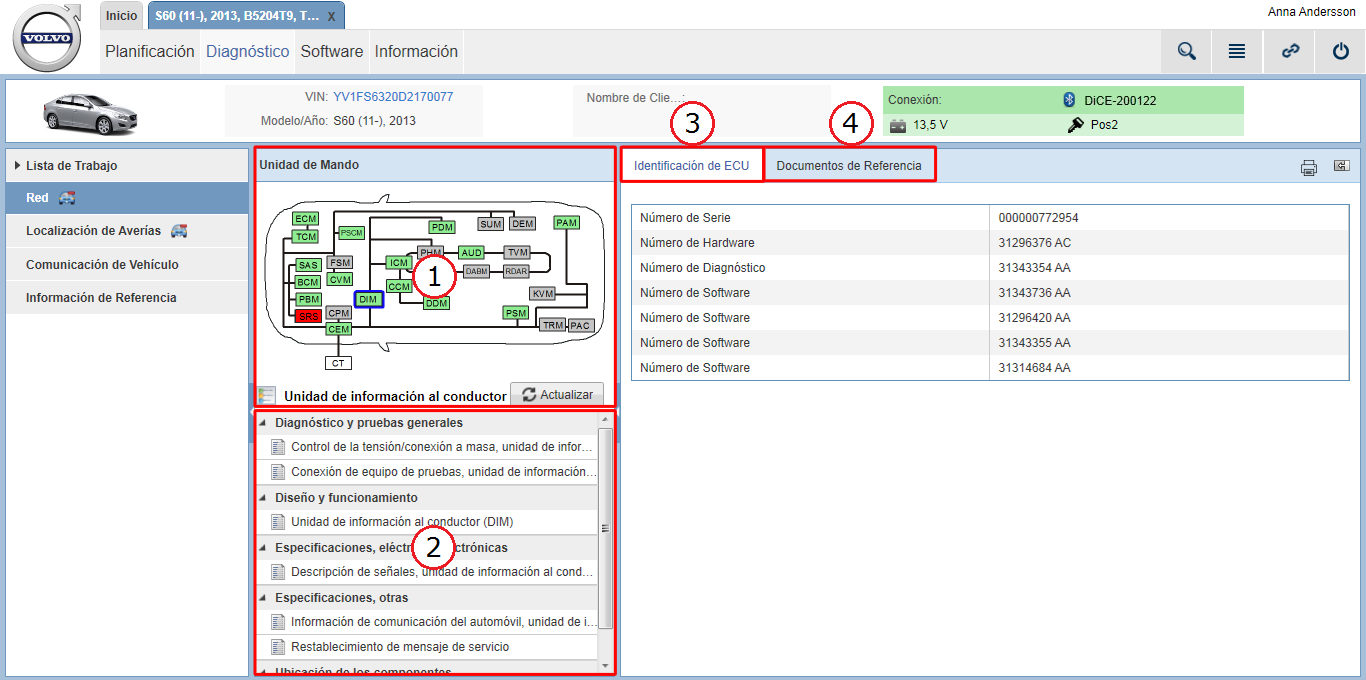Select the KVM control unit node
This screenshot has height=680, width=1366.
pos(542,293)
